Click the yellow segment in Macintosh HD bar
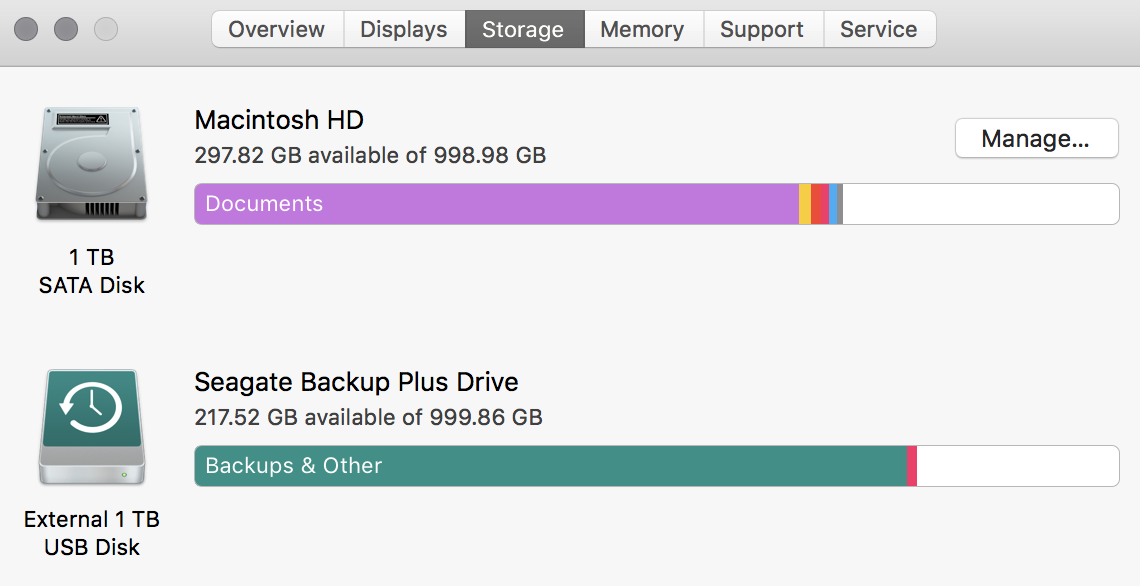The height and width of the screenshot is (586, 1140). tap(805, 204)
